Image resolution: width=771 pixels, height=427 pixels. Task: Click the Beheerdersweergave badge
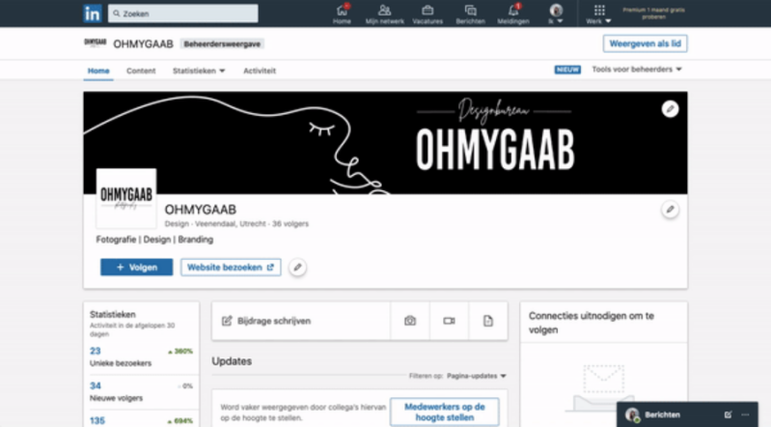[222, 44]
